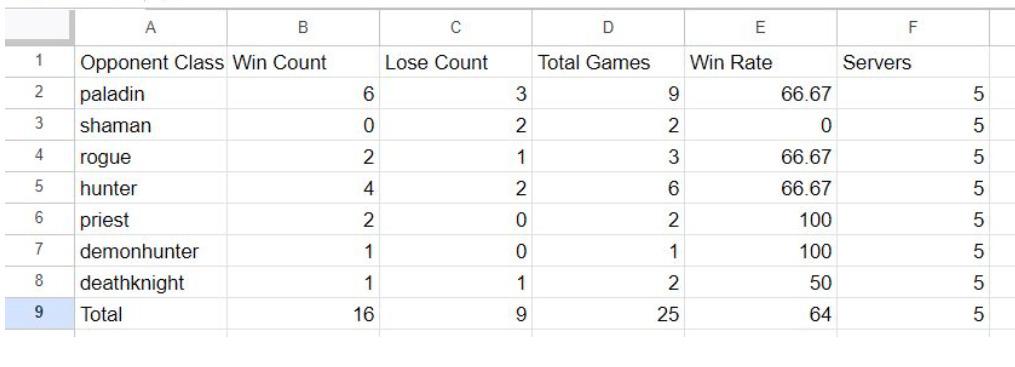Select the Servers header cell
The height and width of the screenshot is (367, 1015).
913,62
